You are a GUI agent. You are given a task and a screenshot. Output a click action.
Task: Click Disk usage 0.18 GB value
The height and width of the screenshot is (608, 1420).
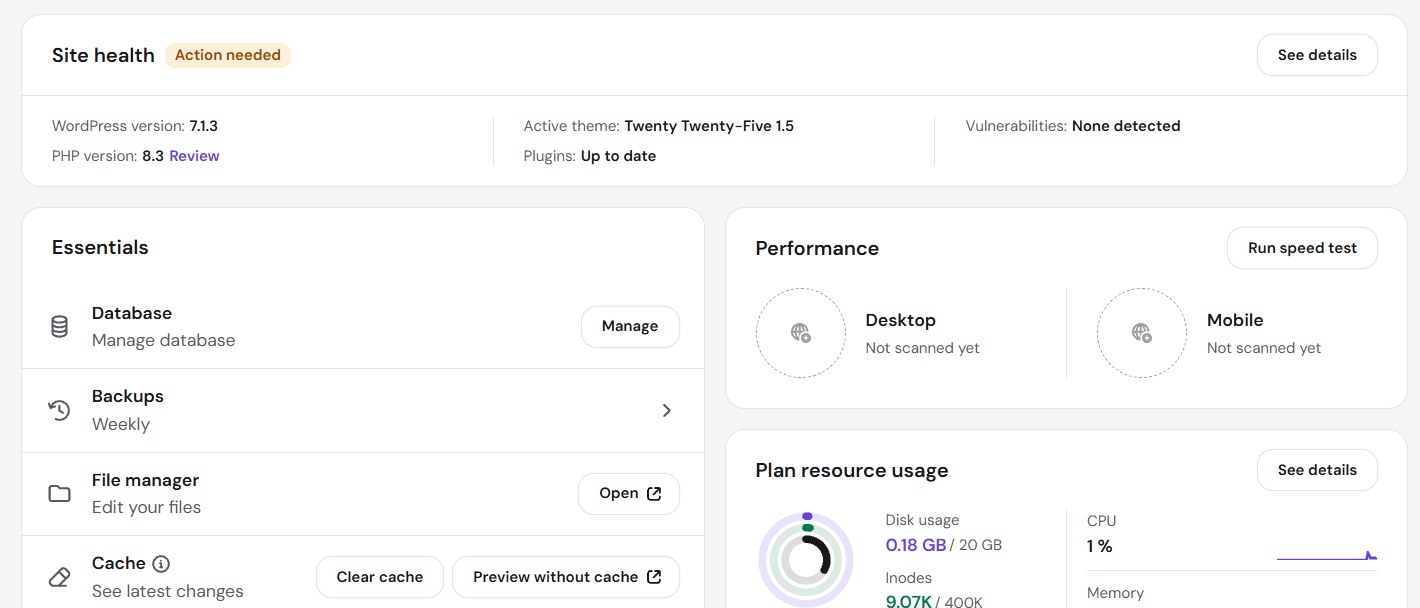916,545
